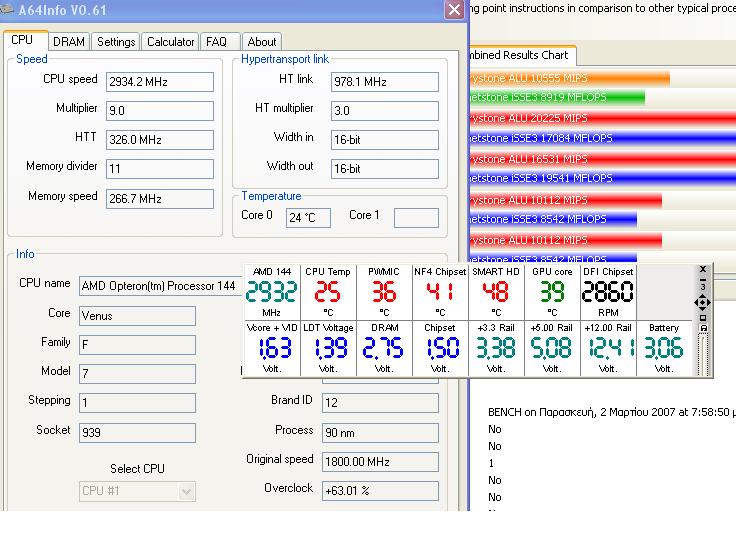Click the HTT field showing 326.0 MHz
The image size is (736, 538).
click(160, 140)
